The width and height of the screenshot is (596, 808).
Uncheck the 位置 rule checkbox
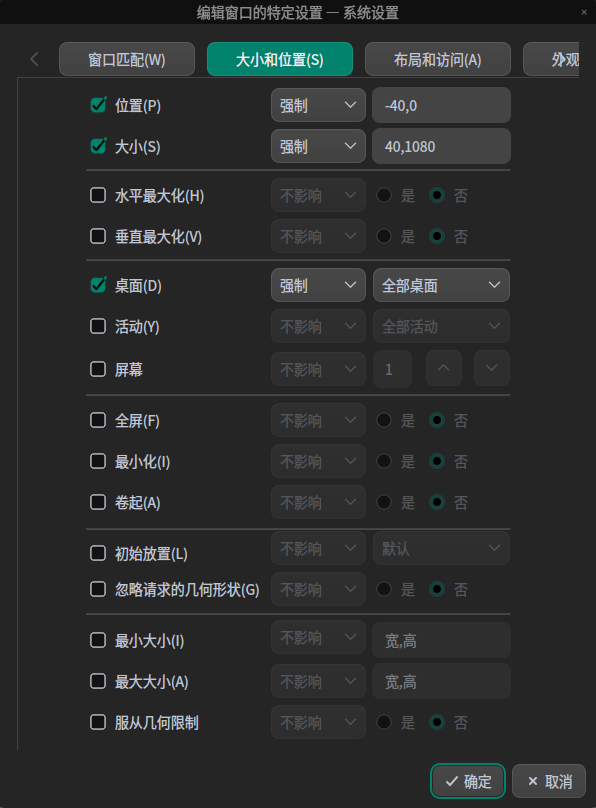(x=97, y=105)
